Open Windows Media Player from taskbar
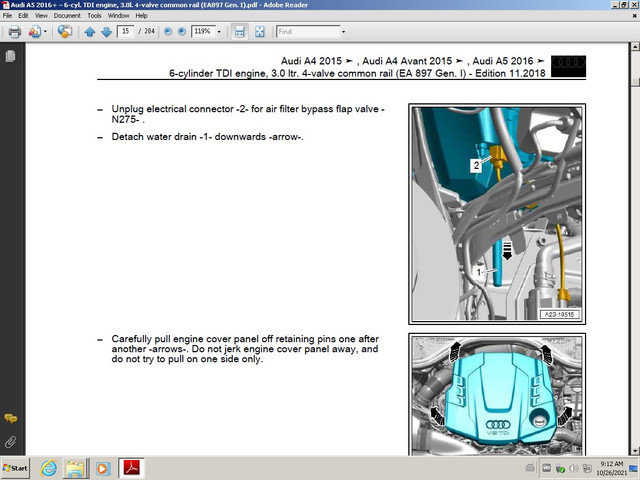Viewport: 640px width, 480px height. tap(102, 468)
